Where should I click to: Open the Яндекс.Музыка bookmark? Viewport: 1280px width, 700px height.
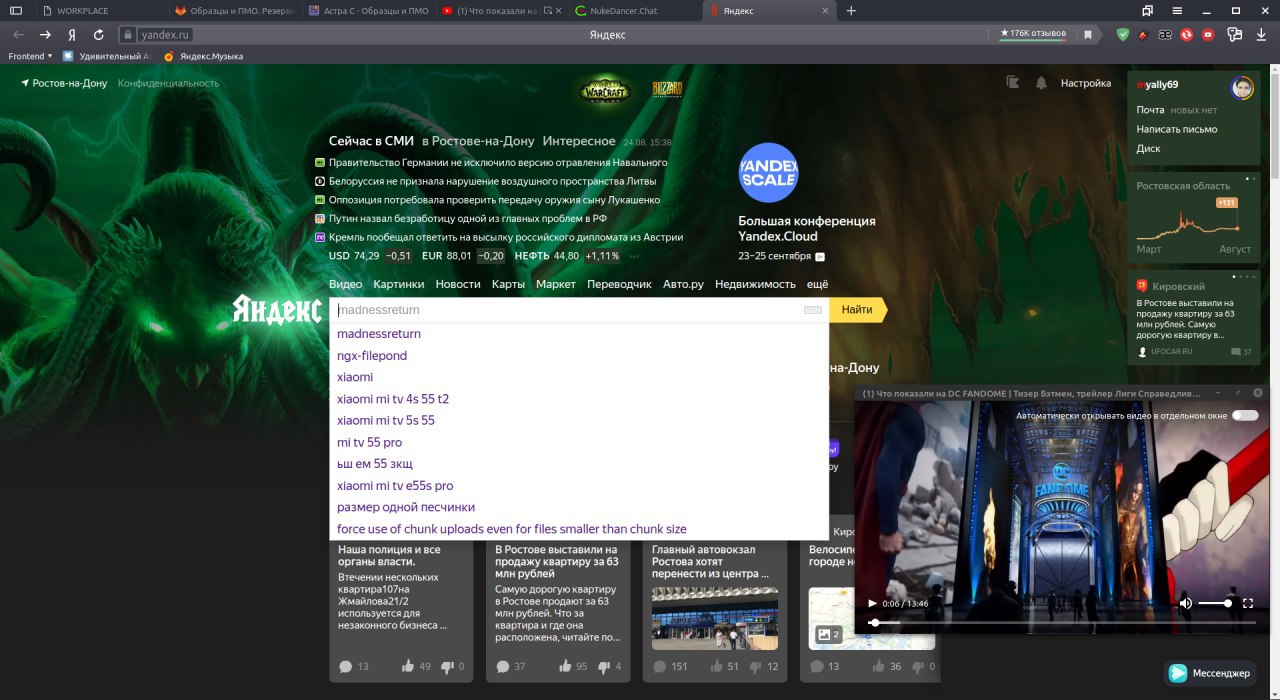[x=203, y=56]
